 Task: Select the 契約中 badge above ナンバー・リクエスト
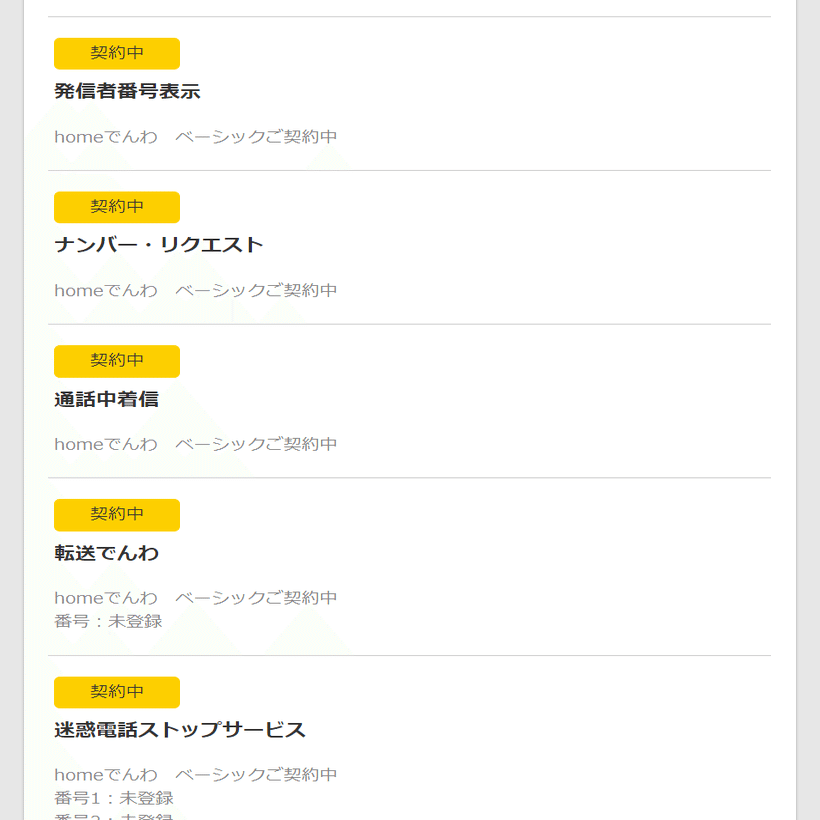(117, 207)
